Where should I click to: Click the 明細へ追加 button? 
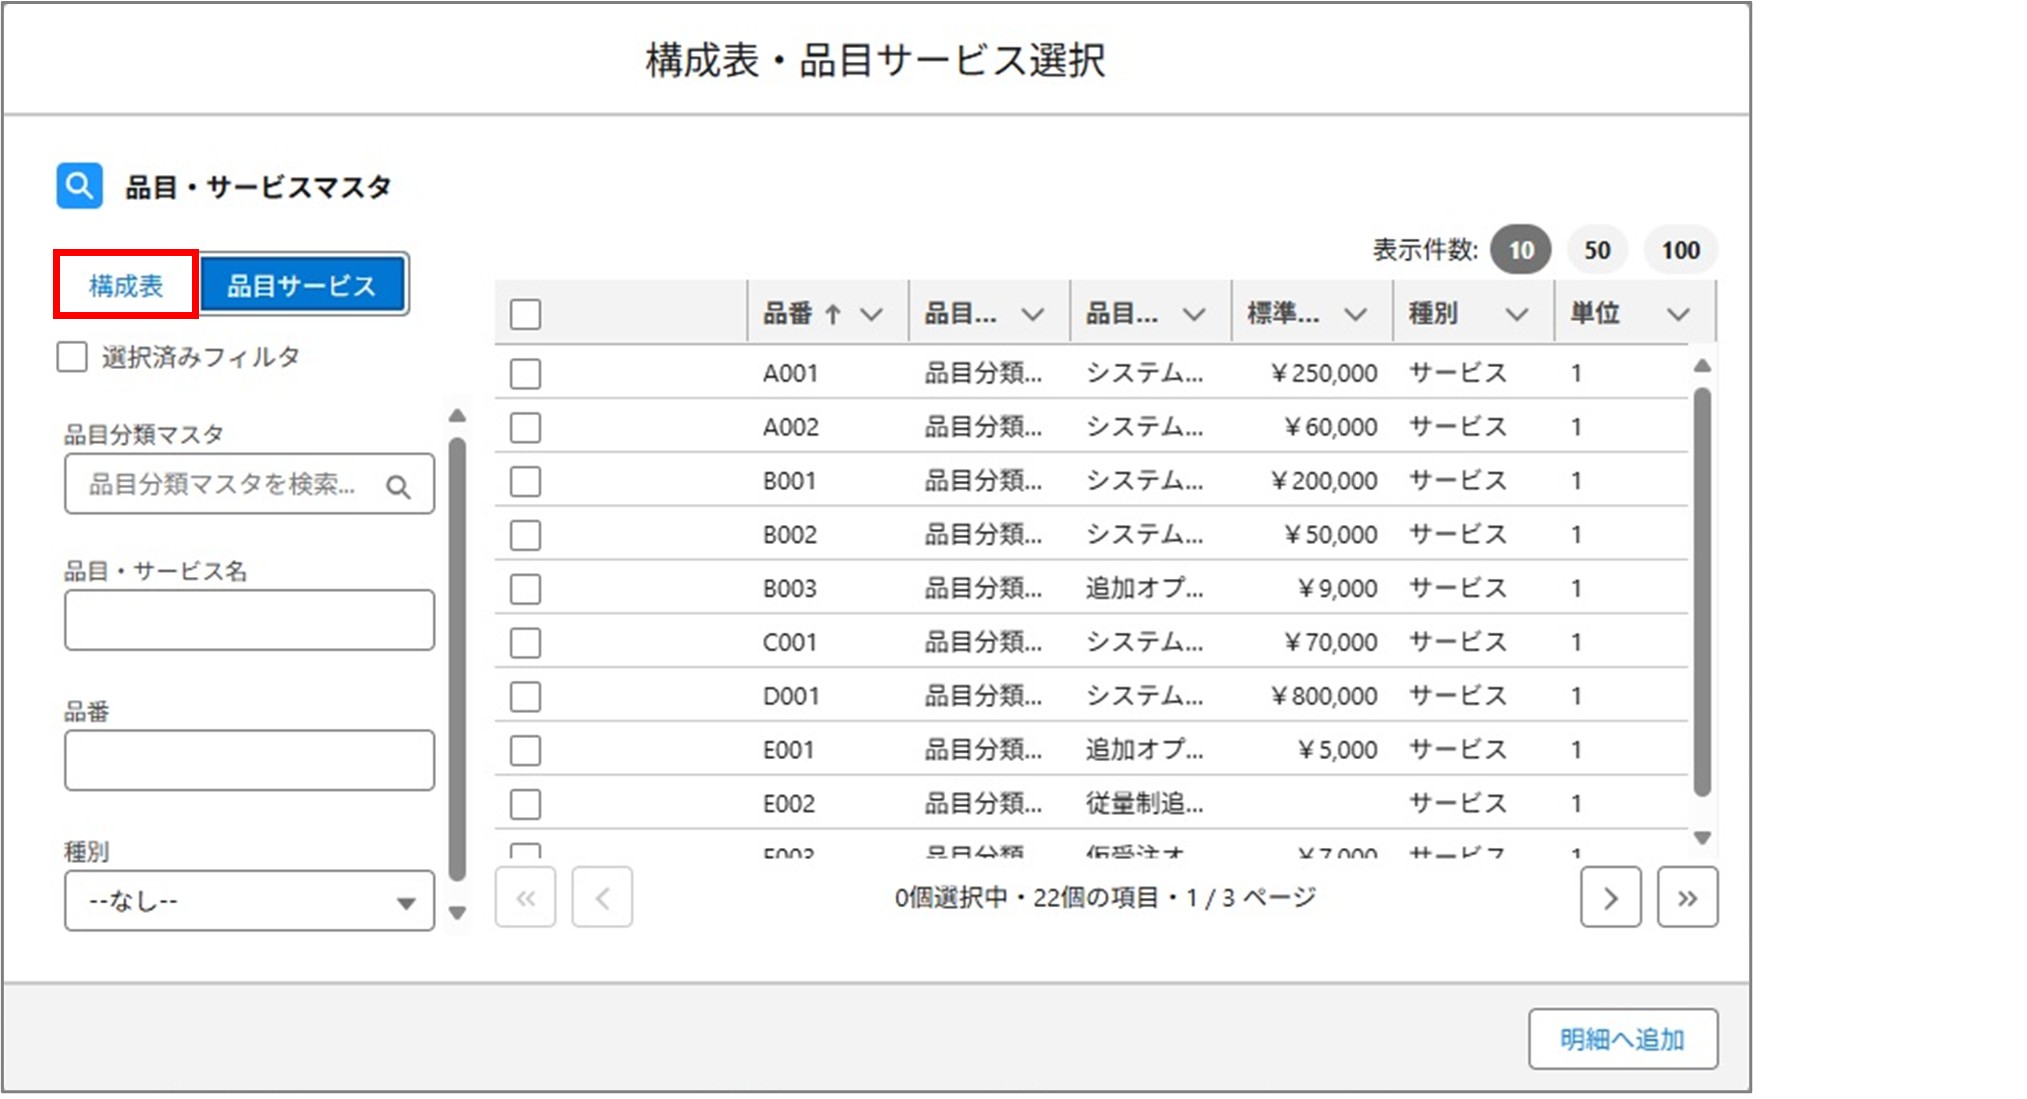1623,1039
